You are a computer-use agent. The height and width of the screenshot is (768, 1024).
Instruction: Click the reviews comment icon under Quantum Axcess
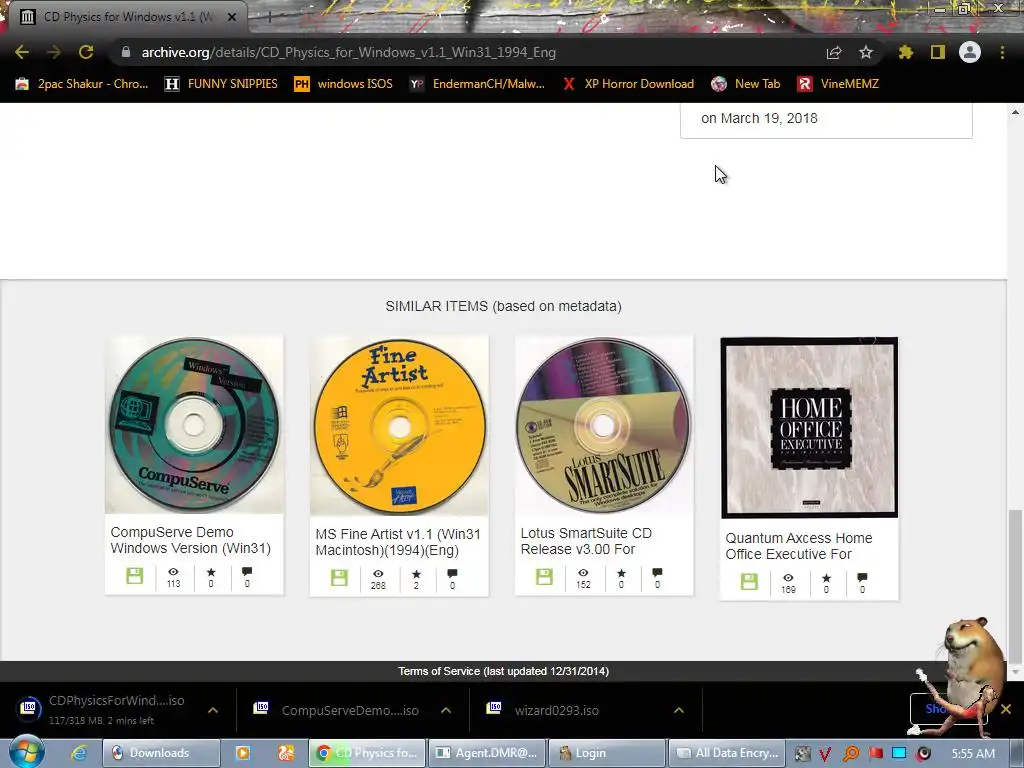pos(862,577)
